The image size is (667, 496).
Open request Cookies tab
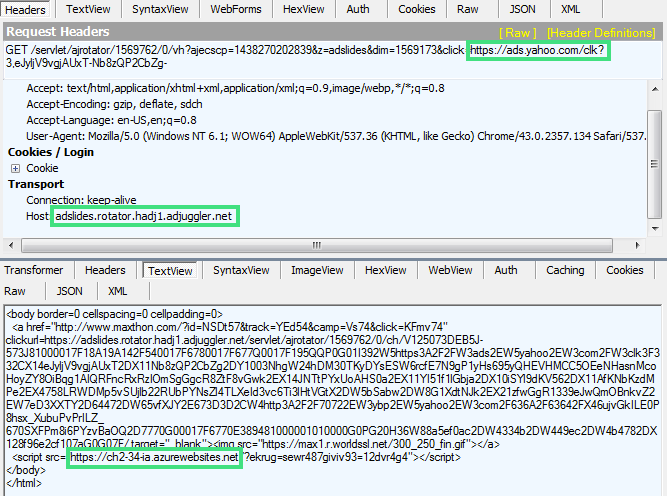[416, 9]
